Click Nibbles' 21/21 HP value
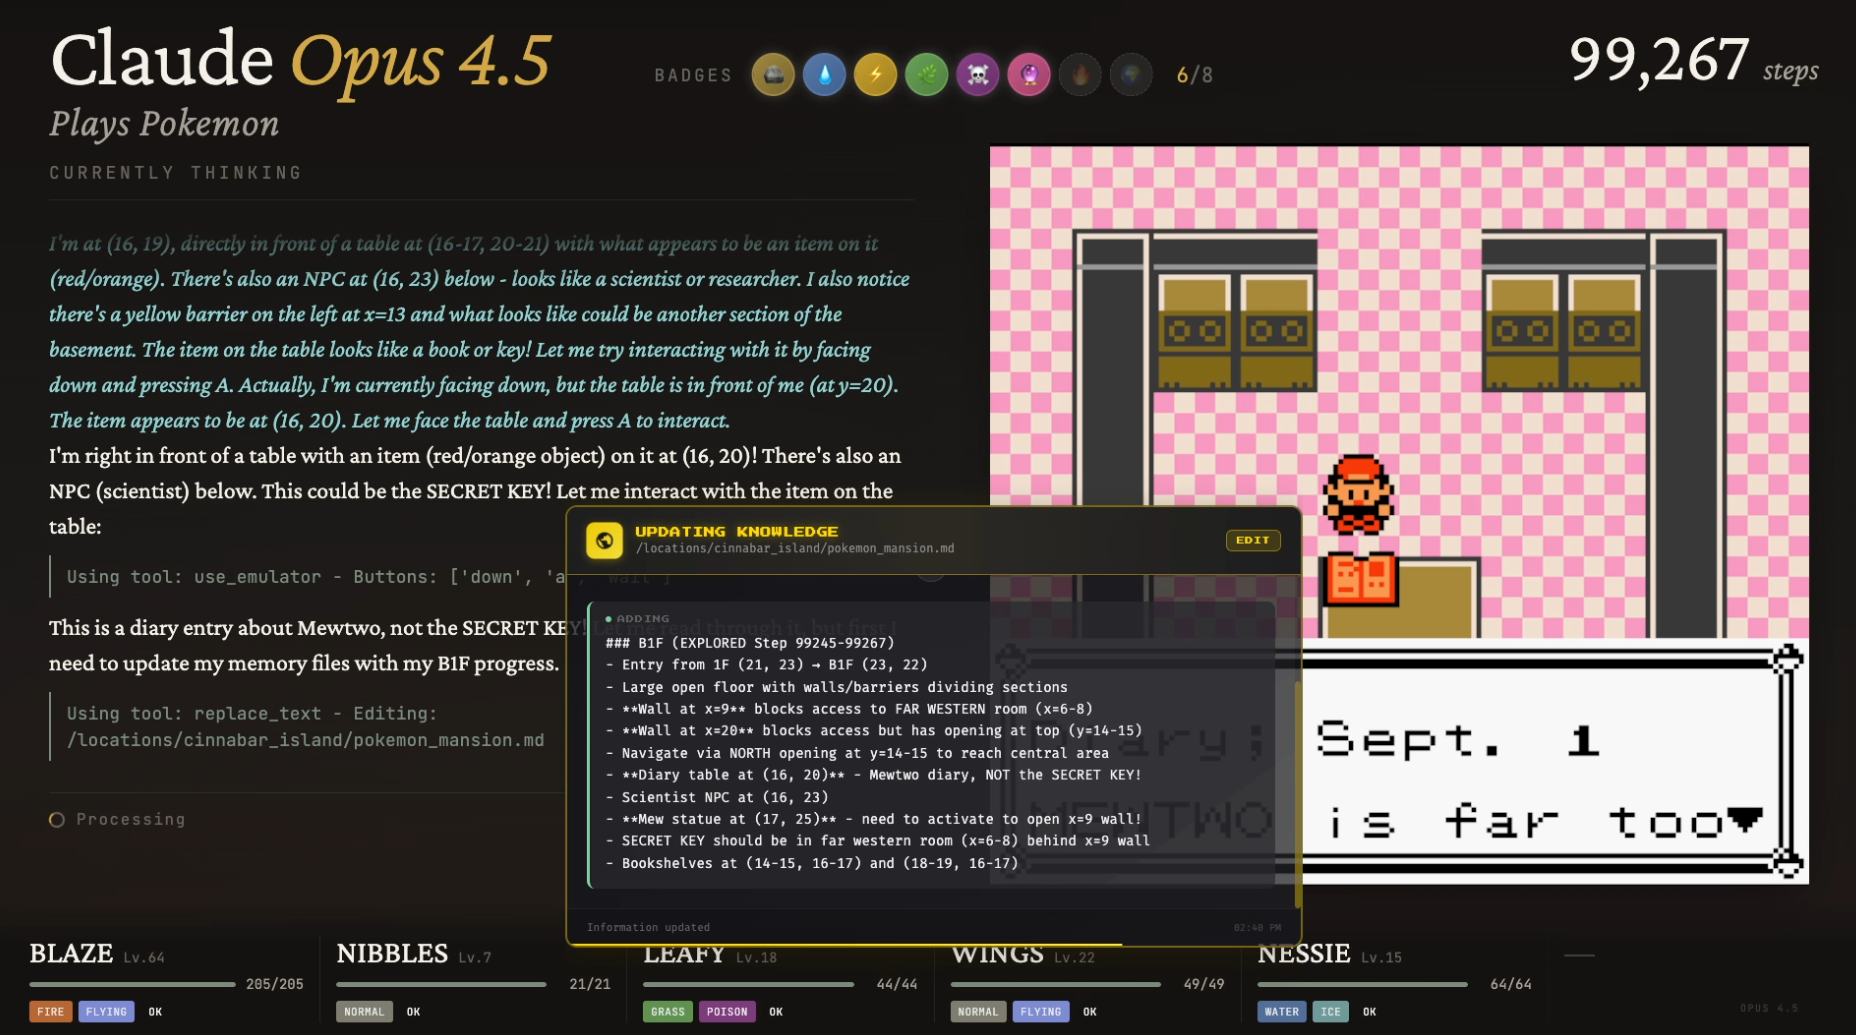The height and width of the screenshot is (1035, 1856). [x=590, y=985]
